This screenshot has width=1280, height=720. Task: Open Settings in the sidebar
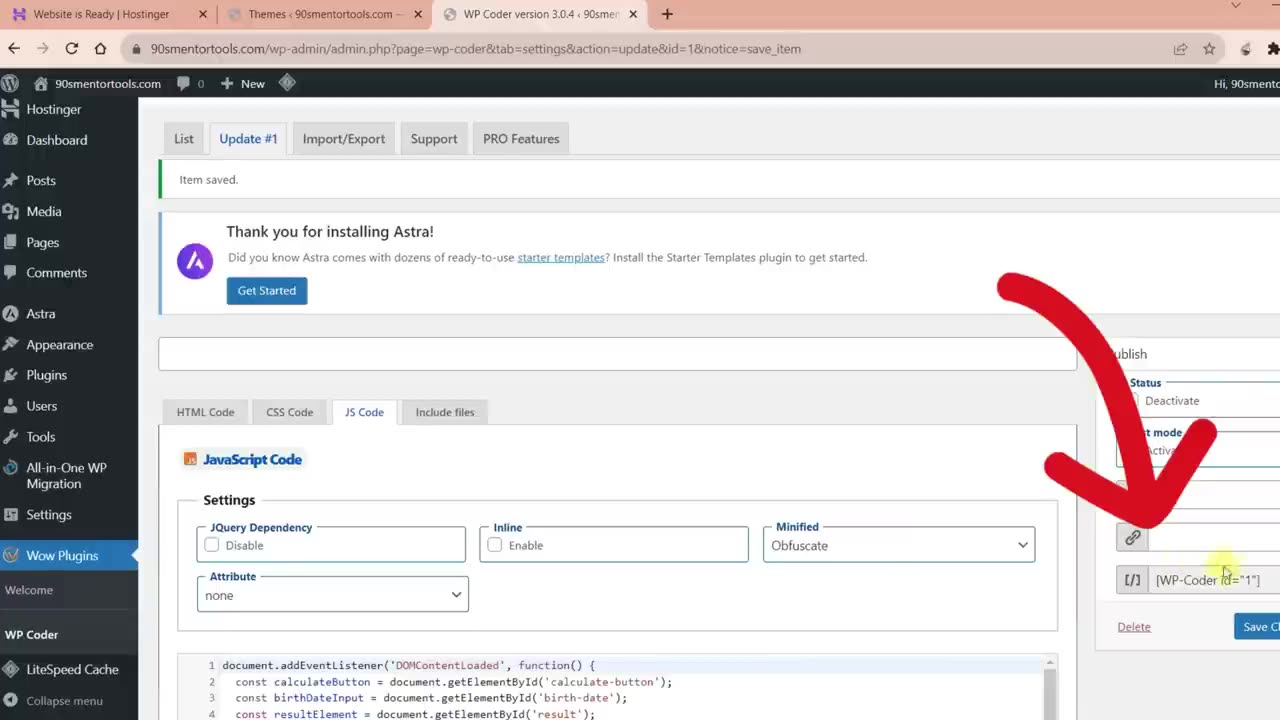(x=48, y=515)
